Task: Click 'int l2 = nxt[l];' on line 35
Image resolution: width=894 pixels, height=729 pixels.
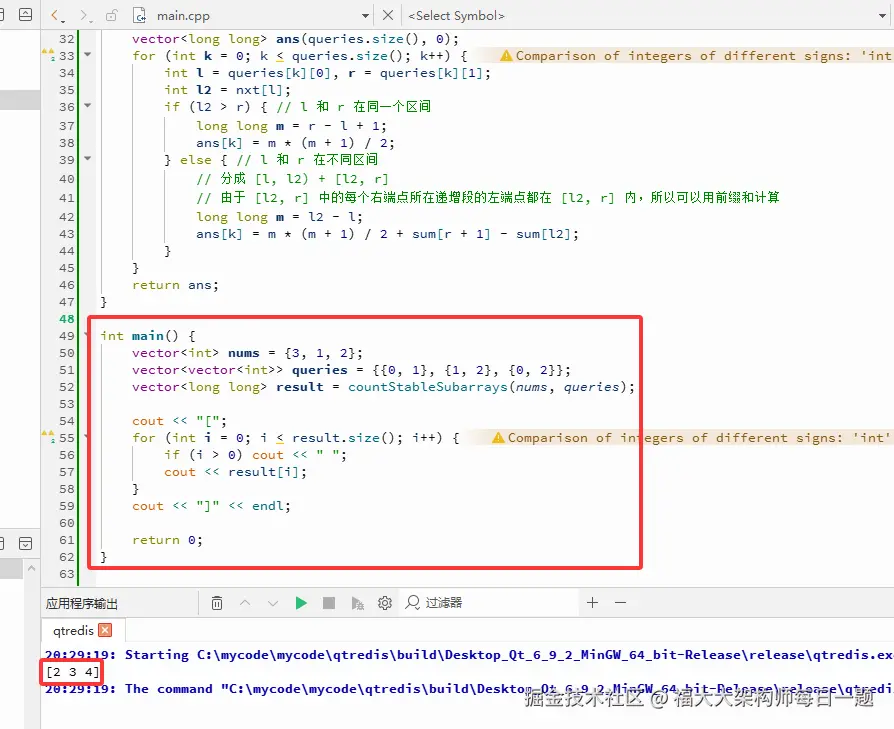Action: pyautogui.click(x=227, y=90)
